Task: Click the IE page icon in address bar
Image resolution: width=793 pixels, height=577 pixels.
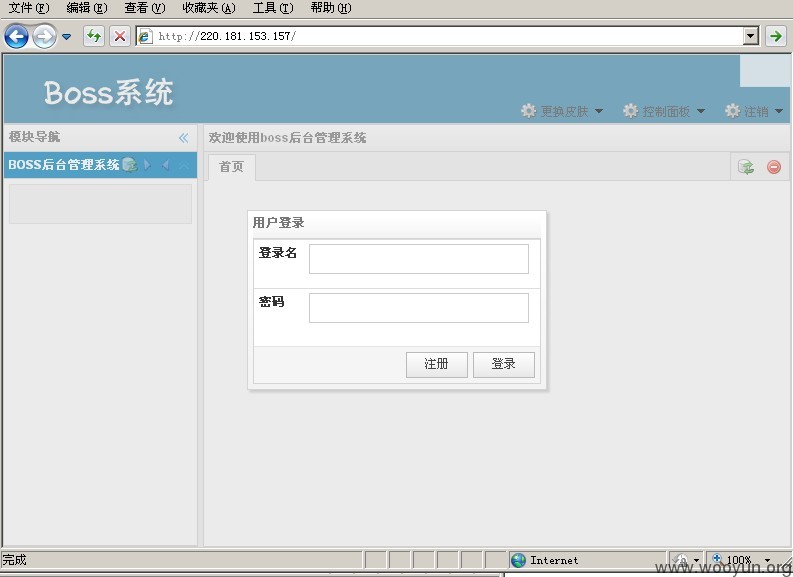Action: click(x=145, y=36)
